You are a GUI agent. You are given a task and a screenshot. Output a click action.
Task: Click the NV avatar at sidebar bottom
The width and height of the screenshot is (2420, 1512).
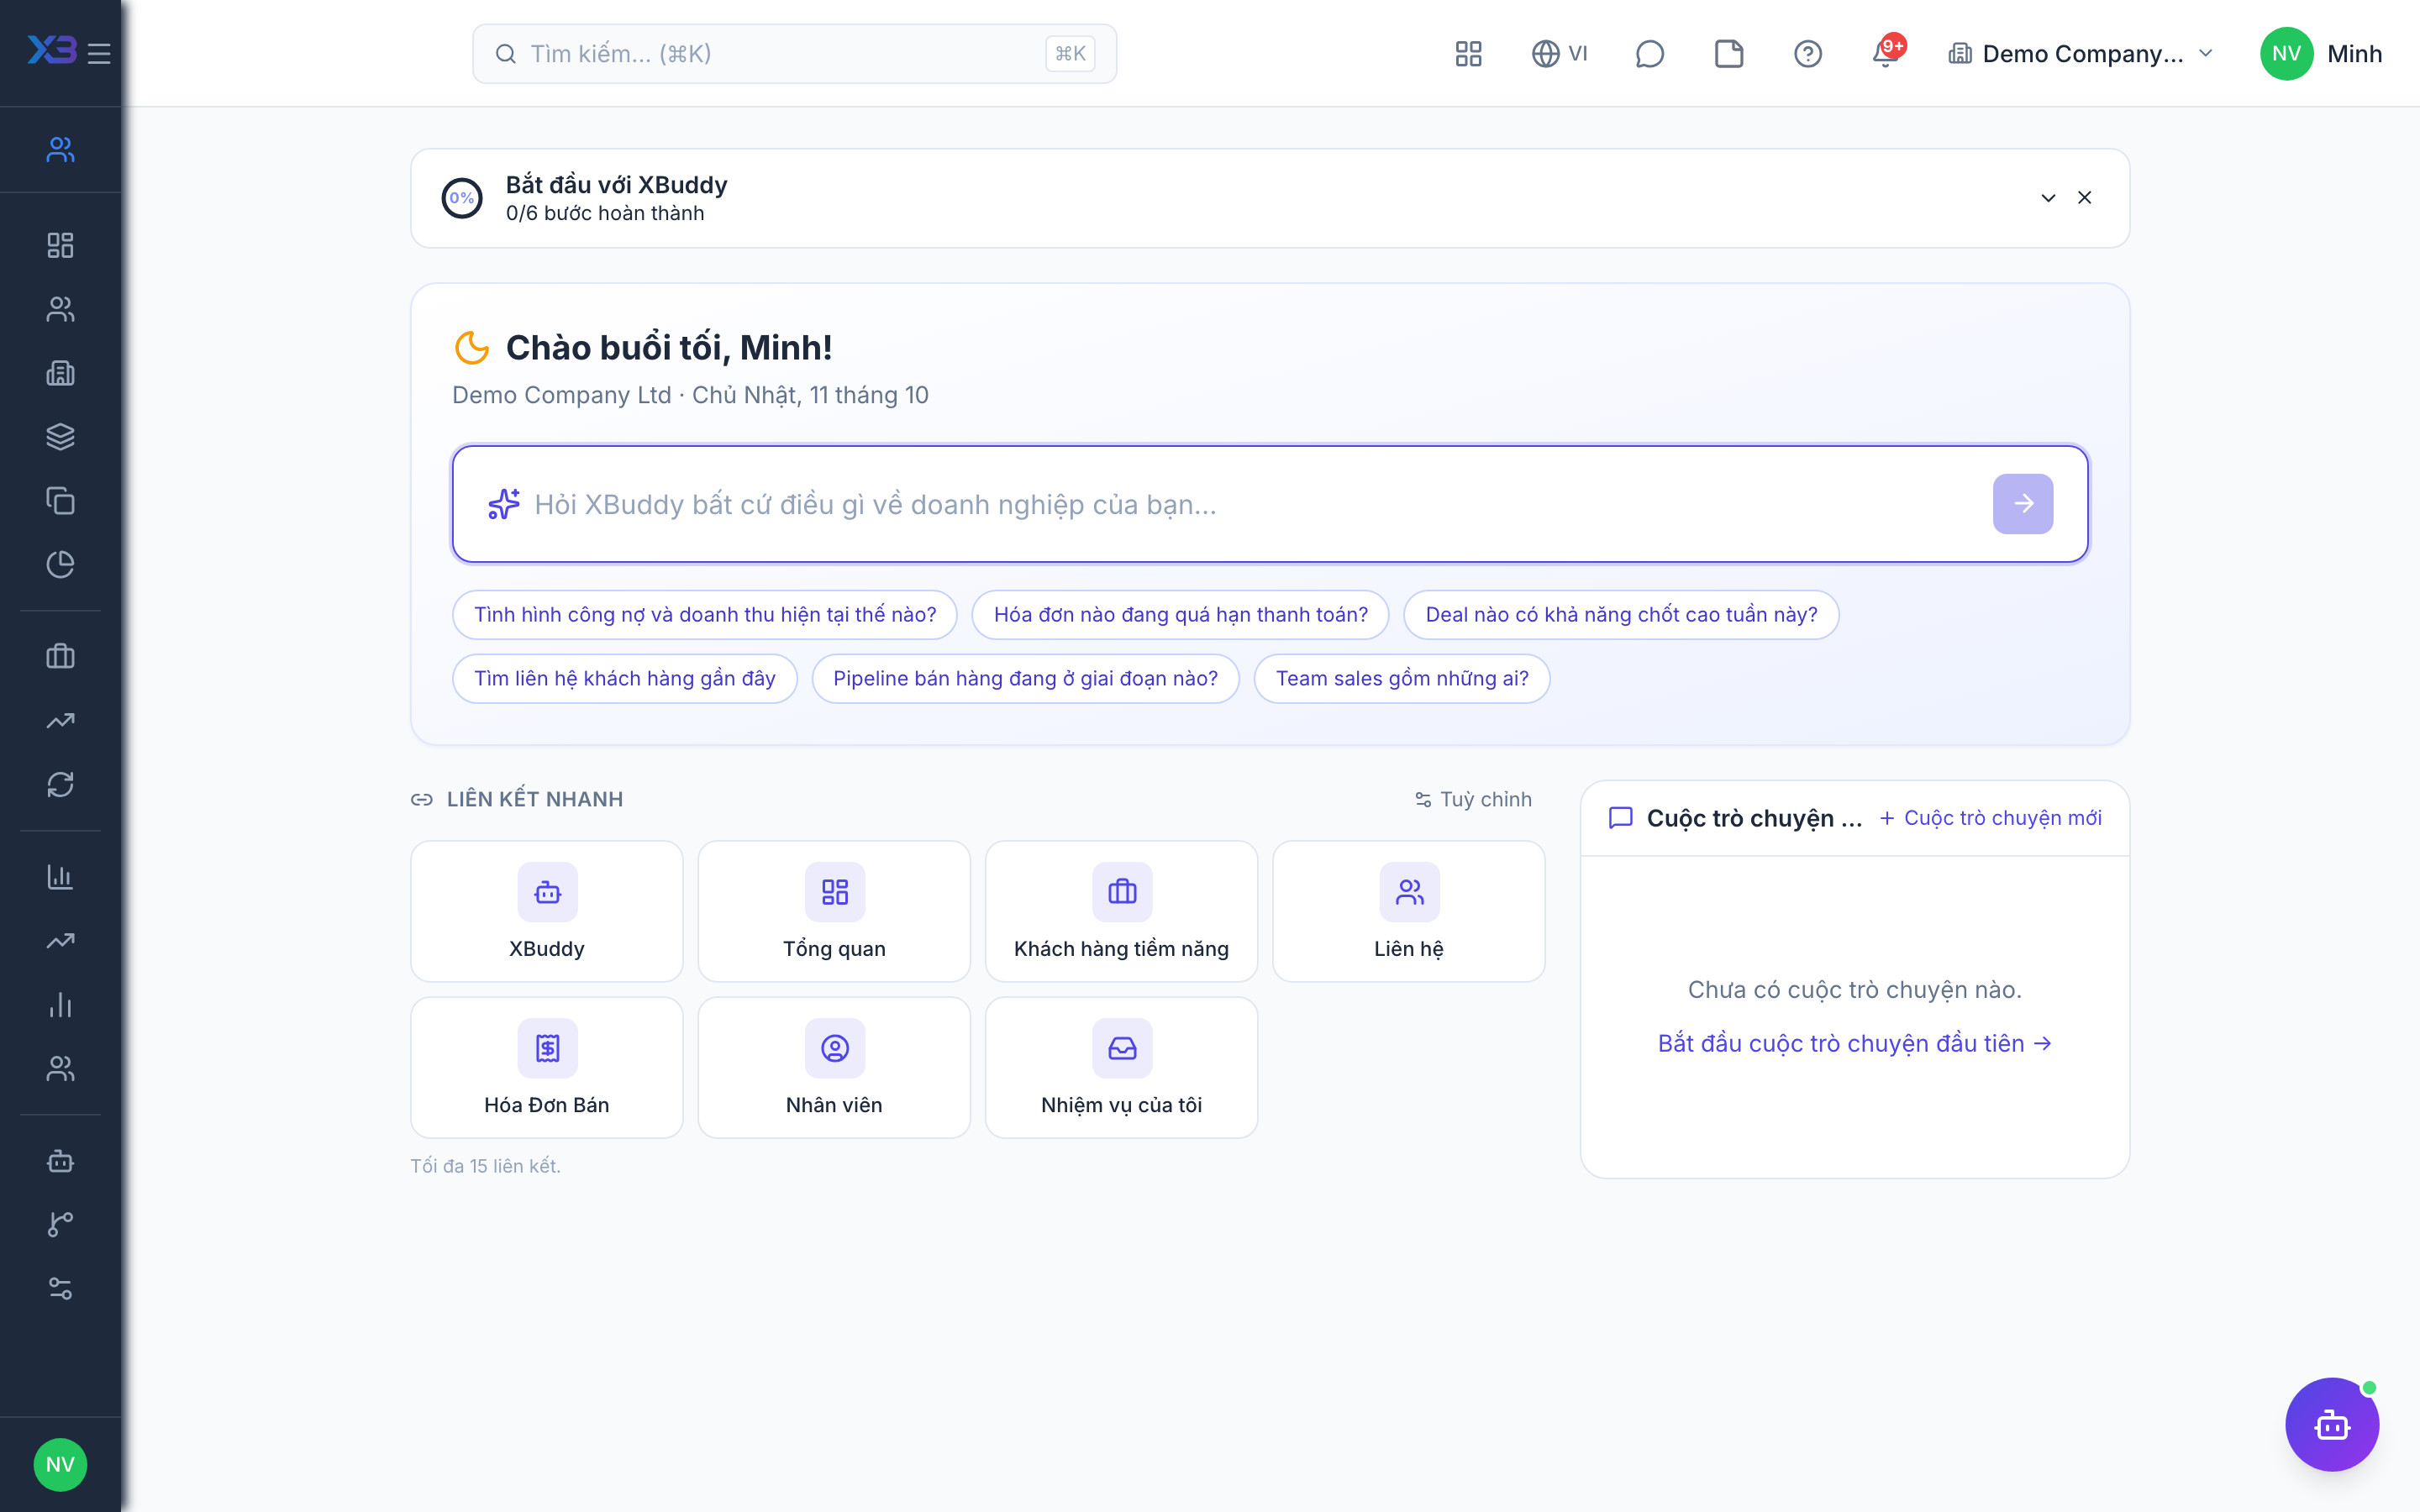click(x=60, y=1465)
